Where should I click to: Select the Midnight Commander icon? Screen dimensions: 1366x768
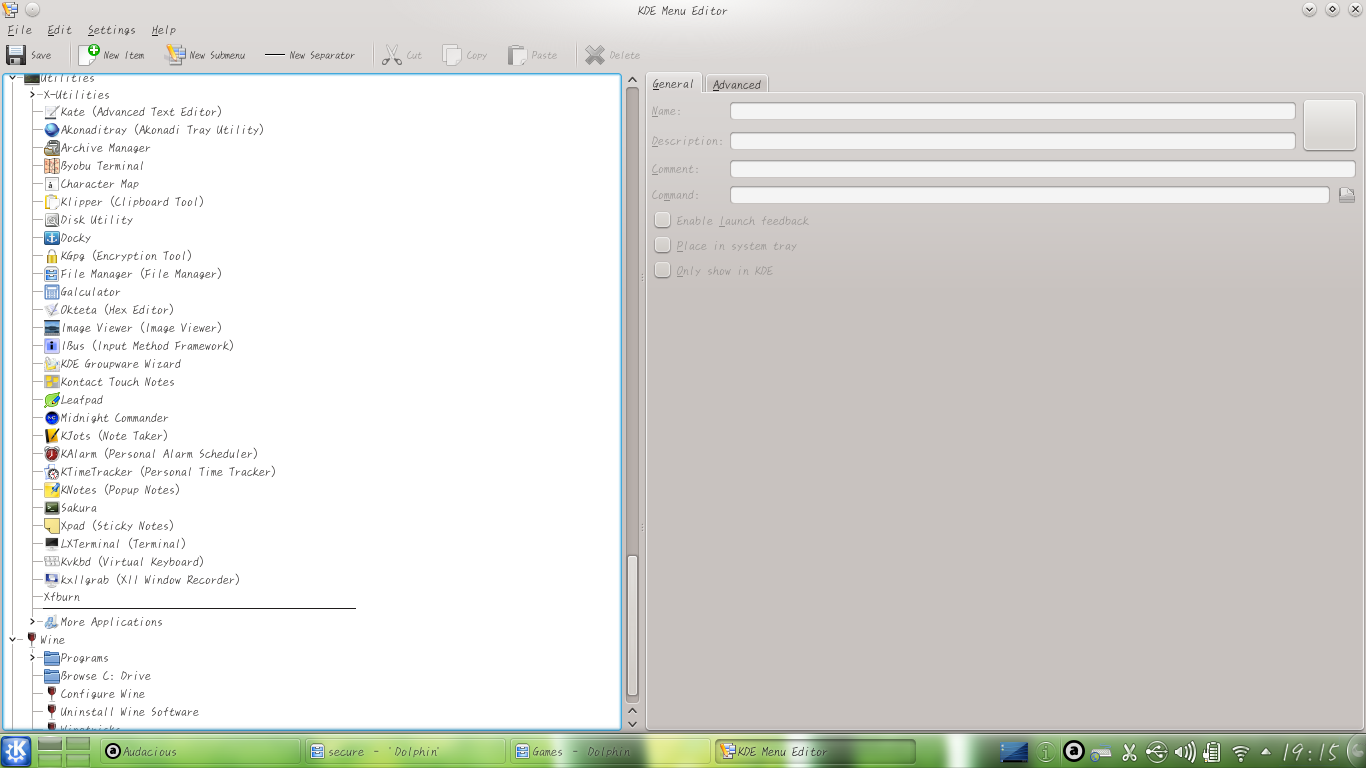(52, 418)
